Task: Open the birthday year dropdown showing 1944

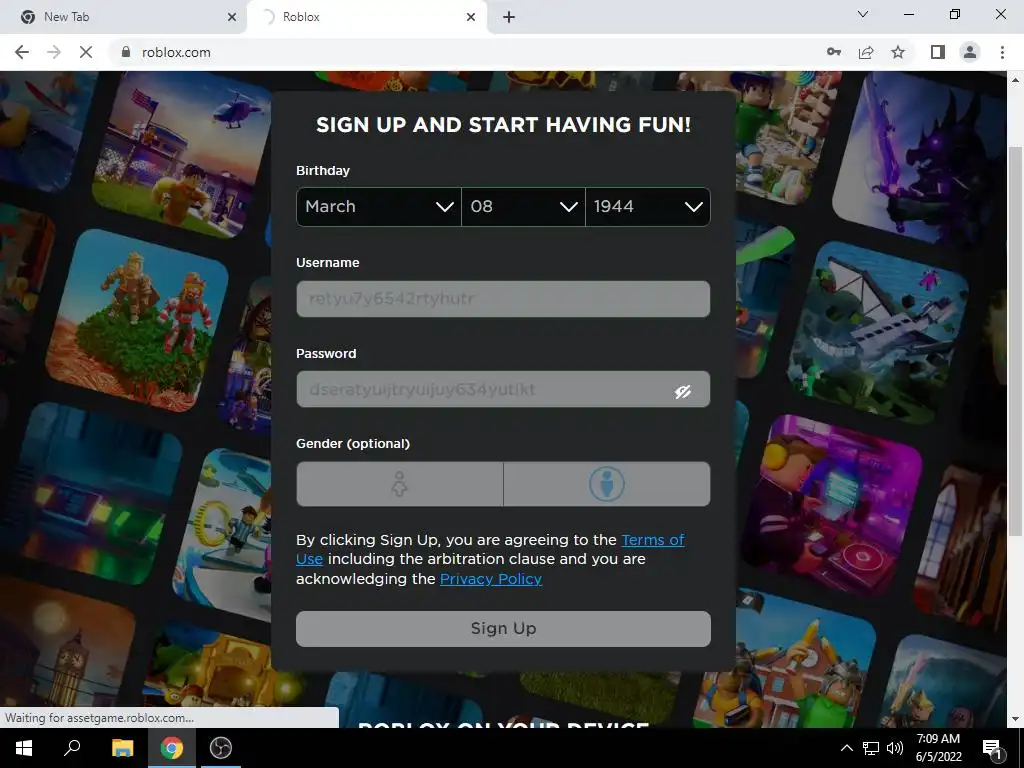Action: coord(648,206)
